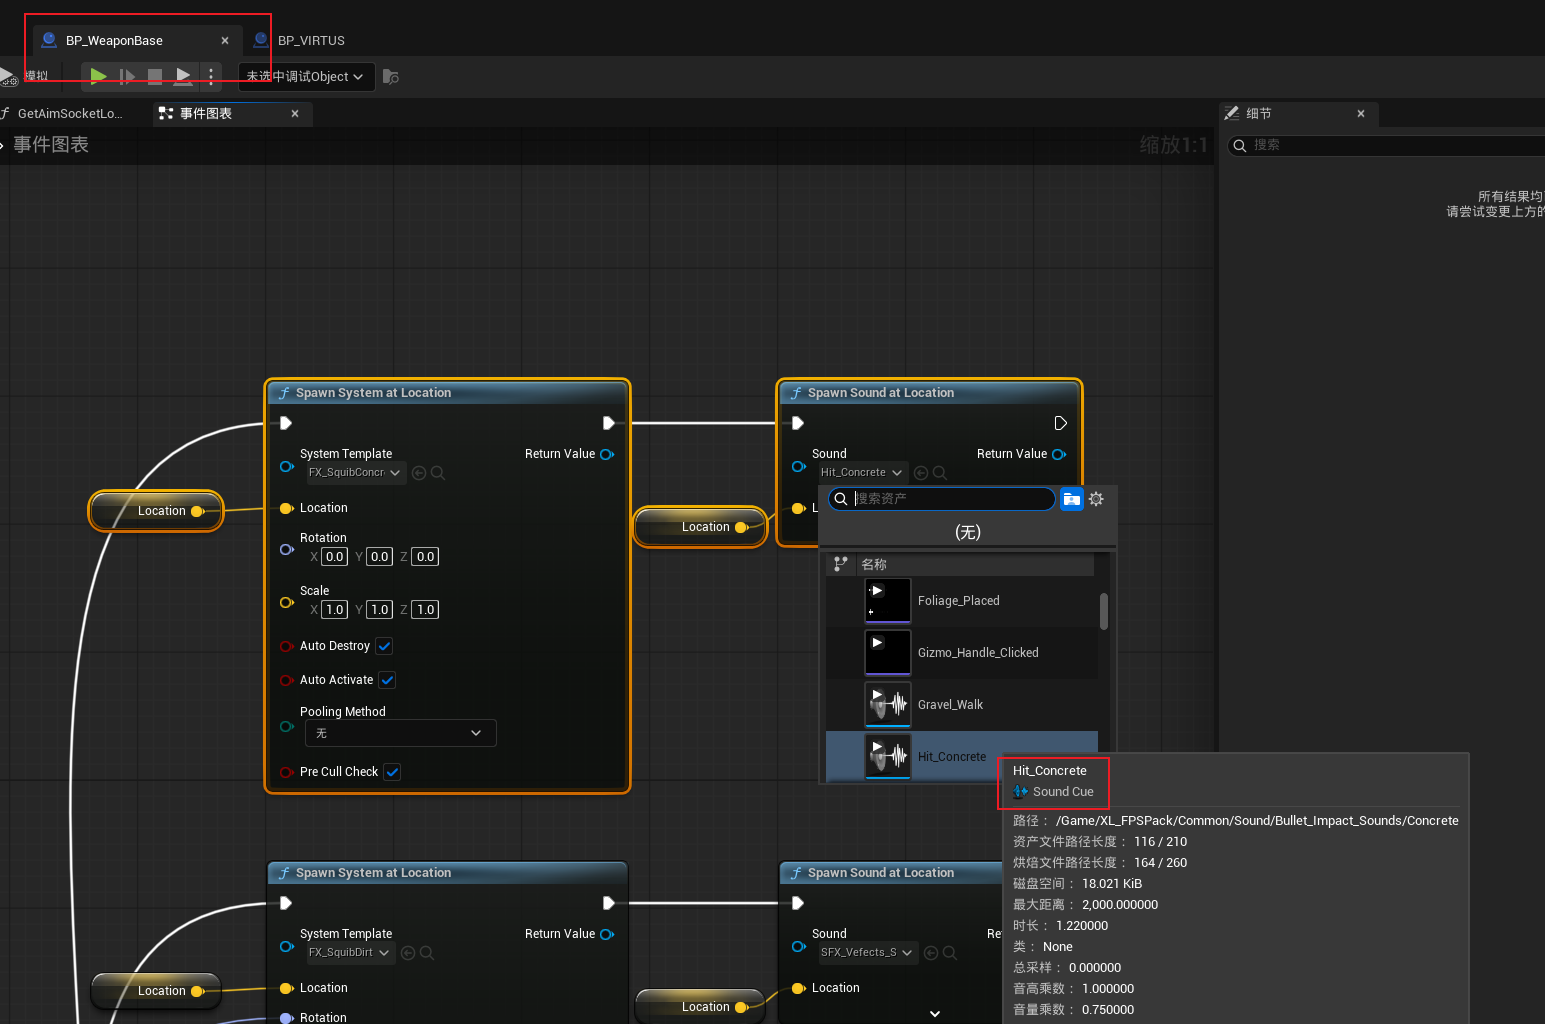Open SFX_Vefects_S sound dropdown

(867, 953)
